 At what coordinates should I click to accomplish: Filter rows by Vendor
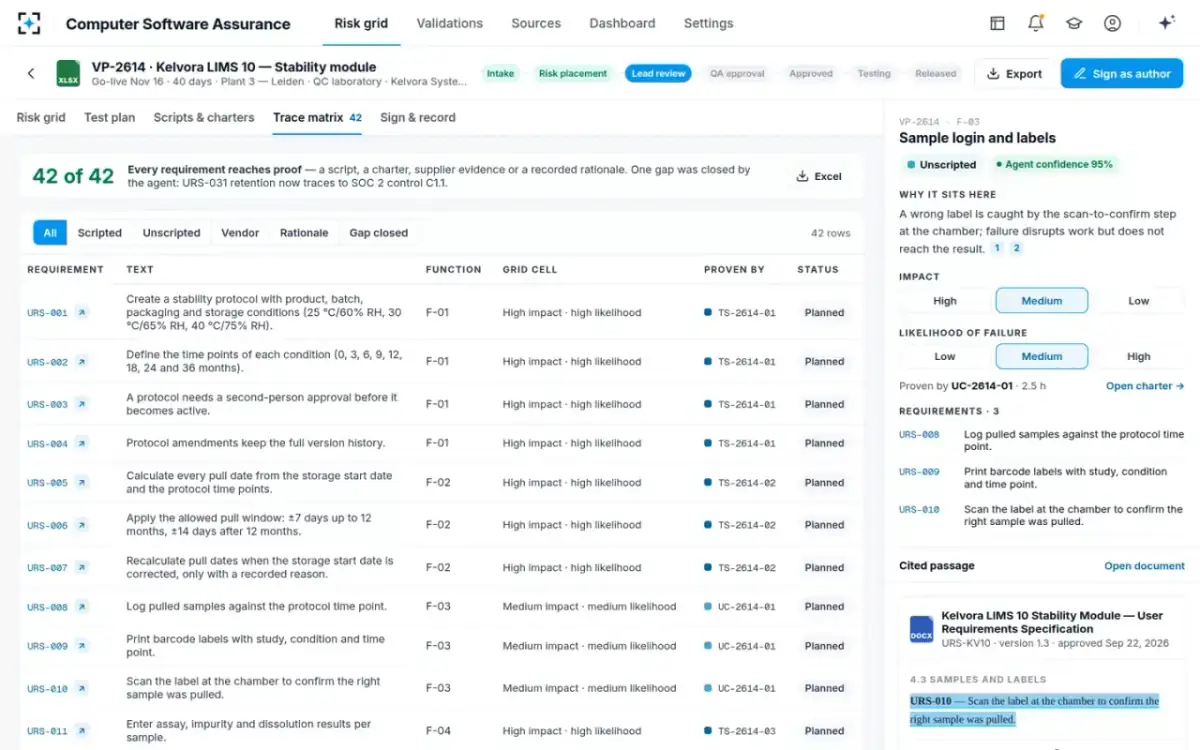(240, 233)
